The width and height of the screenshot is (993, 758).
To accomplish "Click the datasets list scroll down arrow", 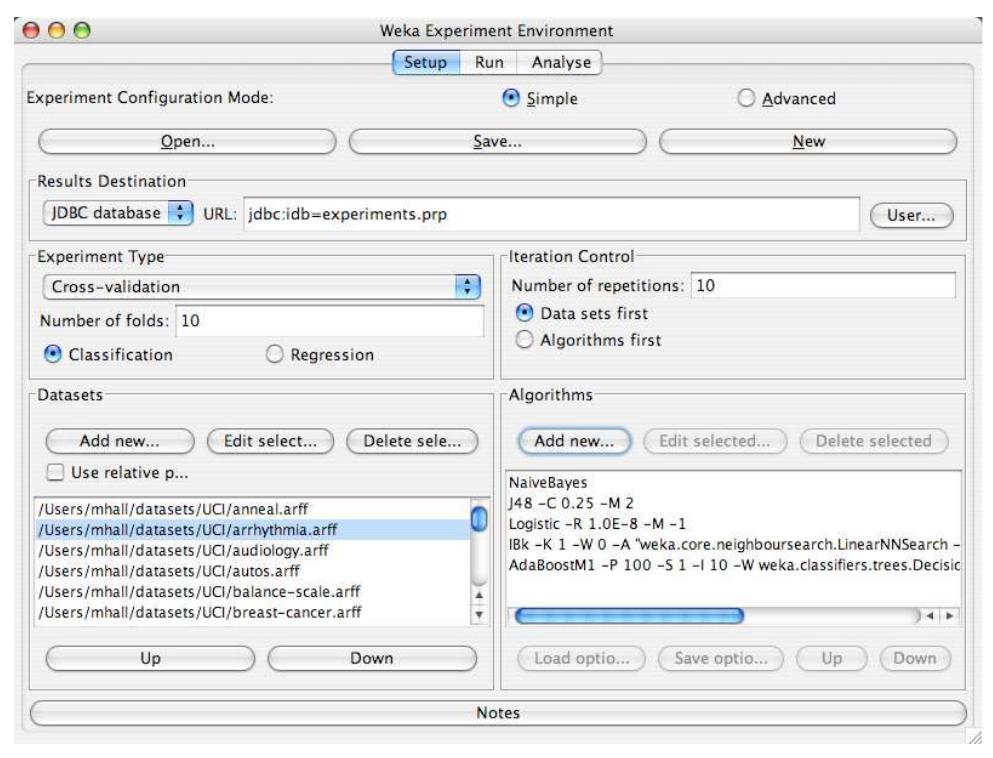I will [x=479, y=614].
